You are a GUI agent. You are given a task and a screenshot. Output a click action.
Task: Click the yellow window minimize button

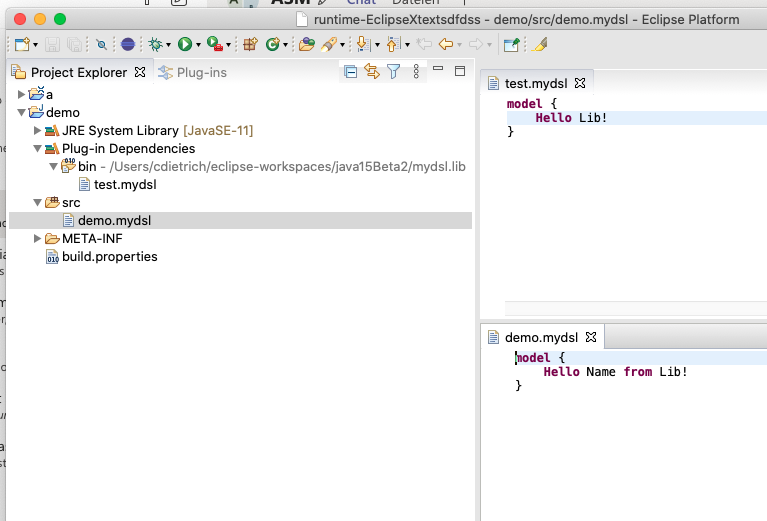tap(40, 19)
